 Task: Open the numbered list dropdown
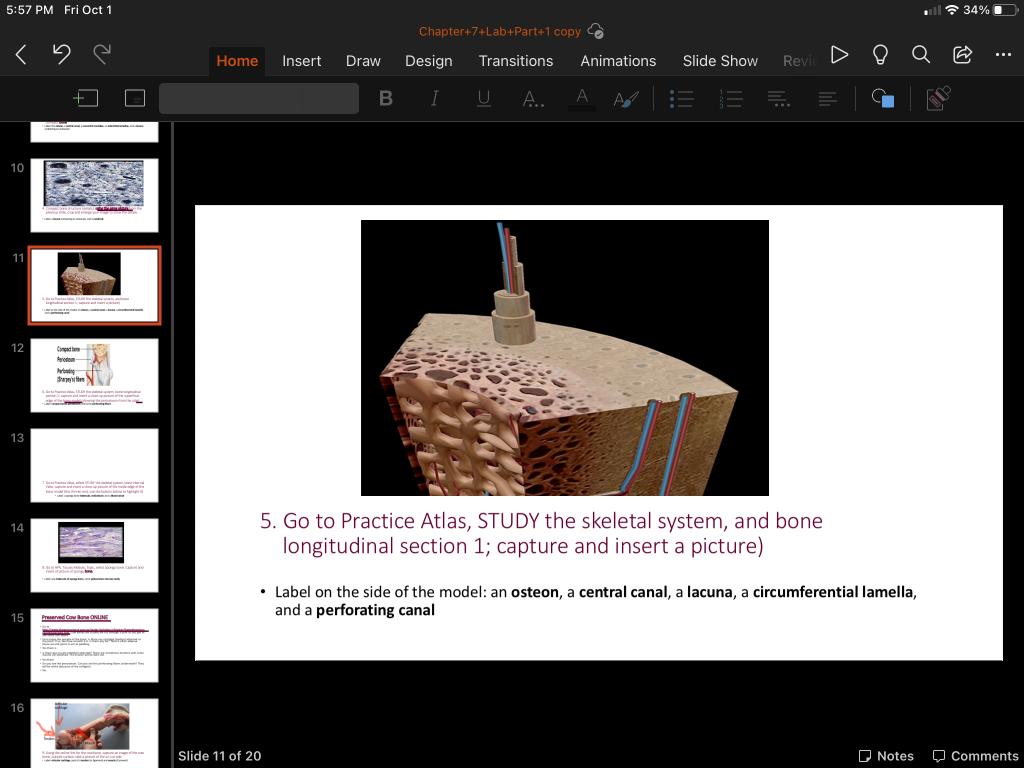pyautogui.click(x=730, y=98)
